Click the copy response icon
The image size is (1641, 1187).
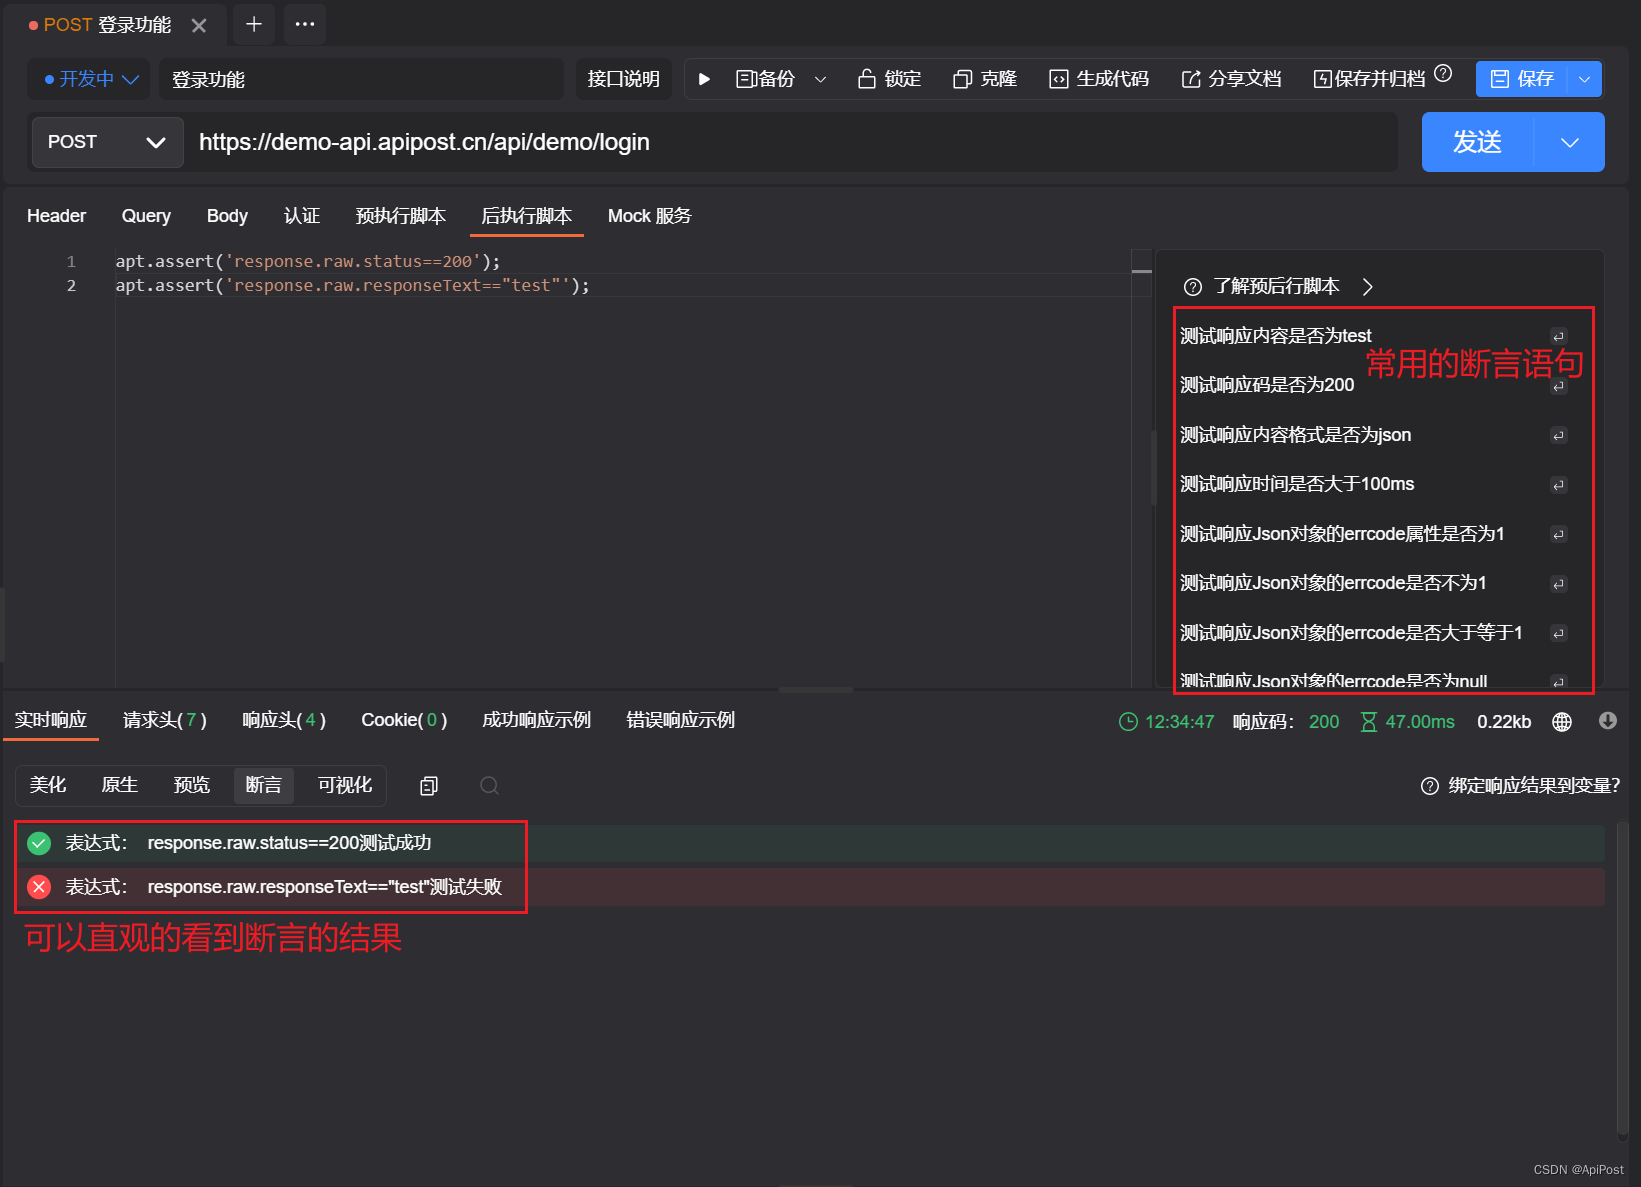(429, 786)
